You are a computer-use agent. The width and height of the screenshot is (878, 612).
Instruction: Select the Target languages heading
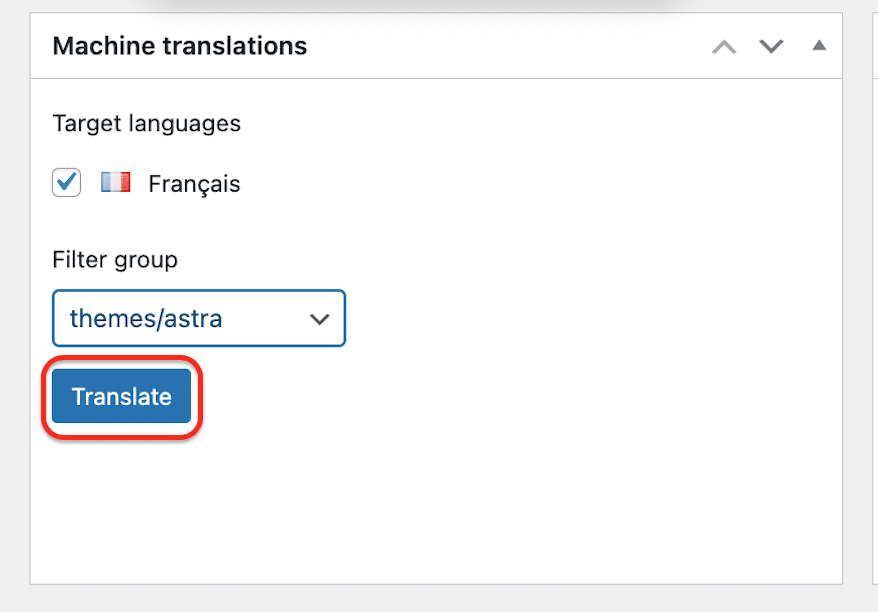tap(146, 123)
